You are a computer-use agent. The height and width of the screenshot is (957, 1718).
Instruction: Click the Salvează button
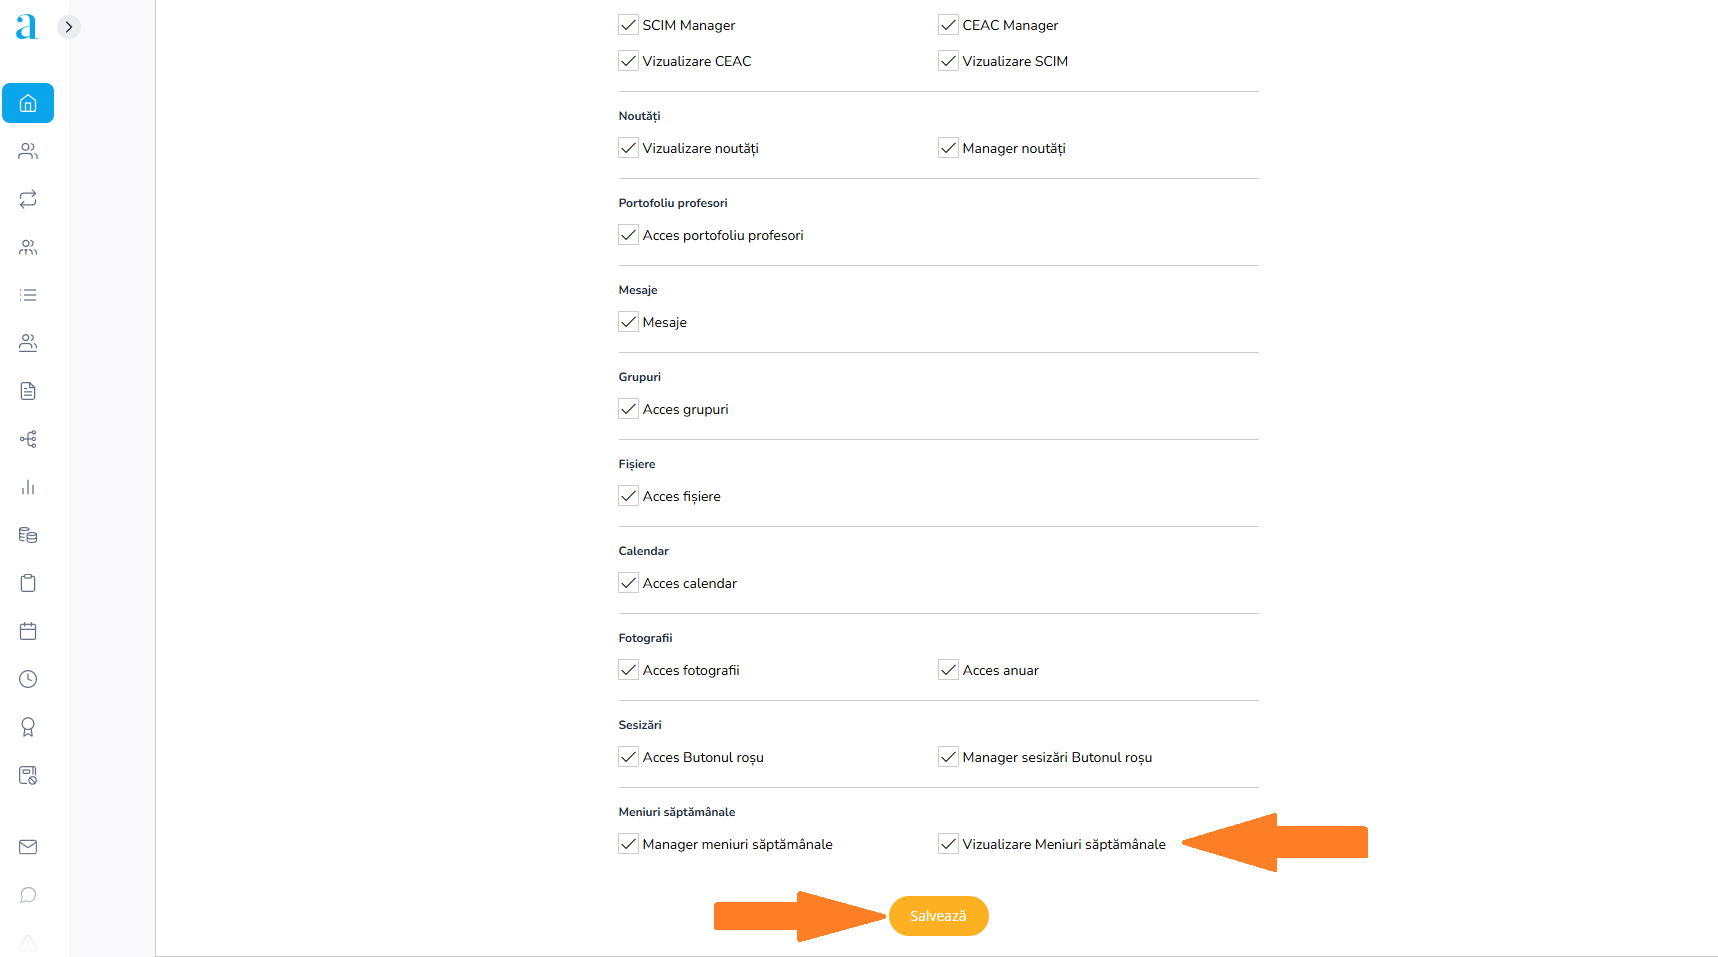[x=938, y=916]
